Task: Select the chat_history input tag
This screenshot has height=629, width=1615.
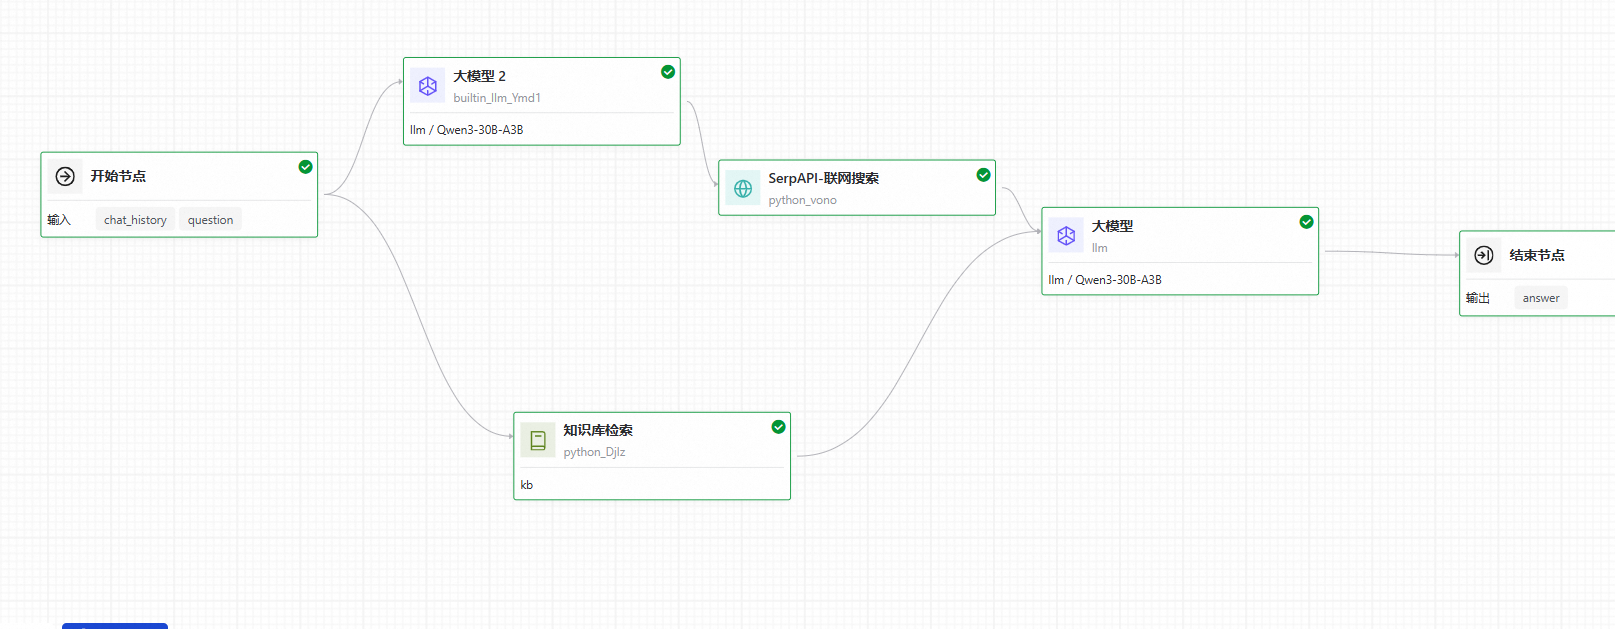Action: pyautogui.click(x=135, y=220)
